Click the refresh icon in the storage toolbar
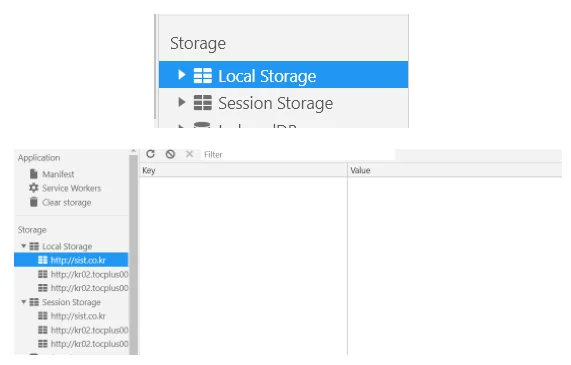 (x=150, y=154)
